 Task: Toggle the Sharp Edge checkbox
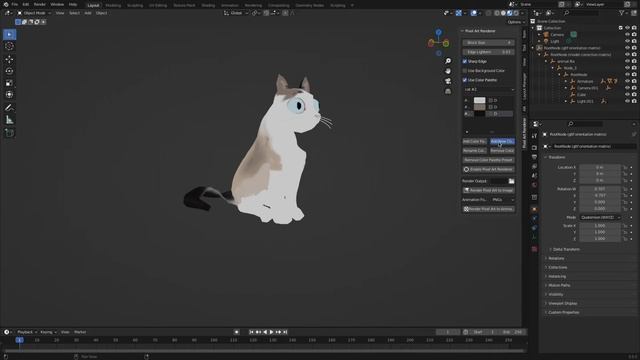click(465, 61)
